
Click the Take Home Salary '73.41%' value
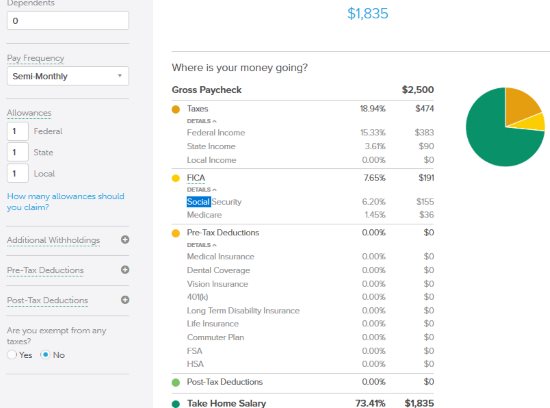[x=370, y=403]
